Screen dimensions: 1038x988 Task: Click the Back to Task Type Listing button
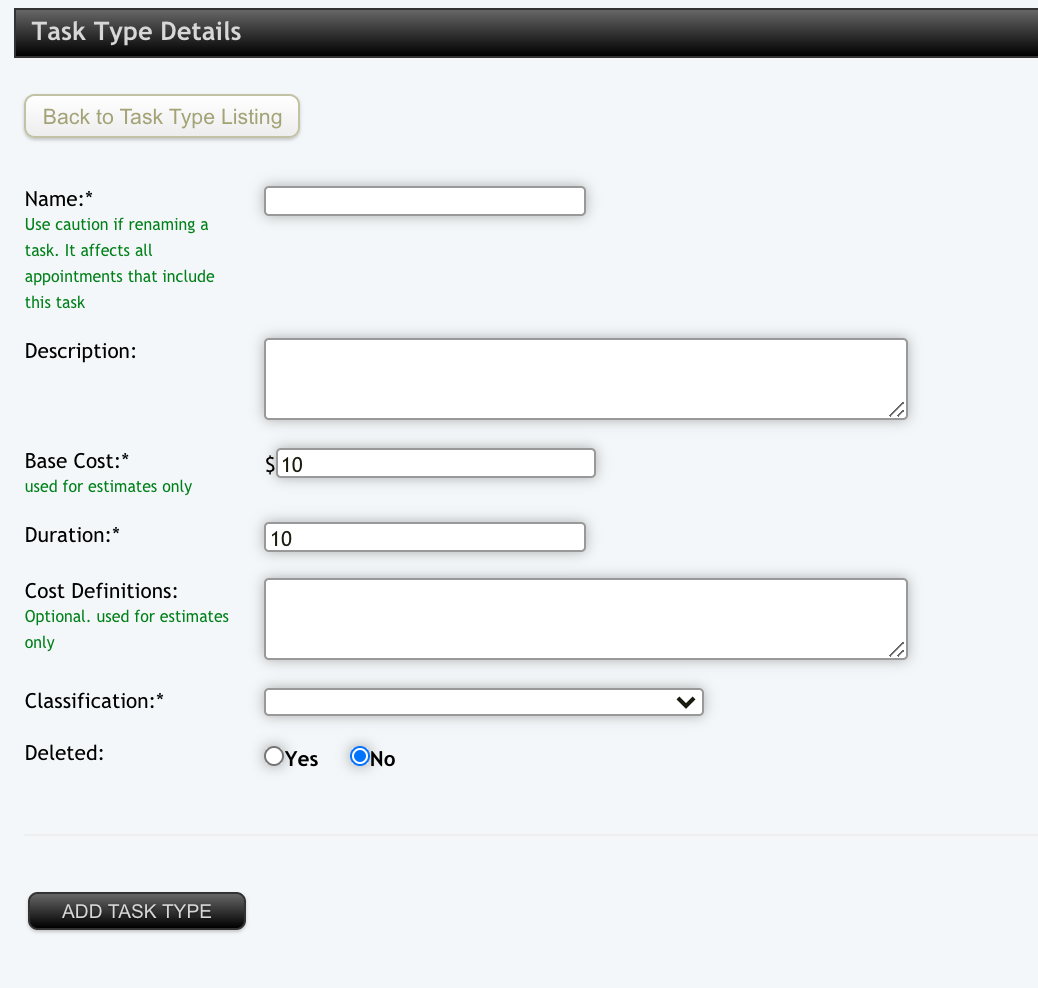point(162,117)
